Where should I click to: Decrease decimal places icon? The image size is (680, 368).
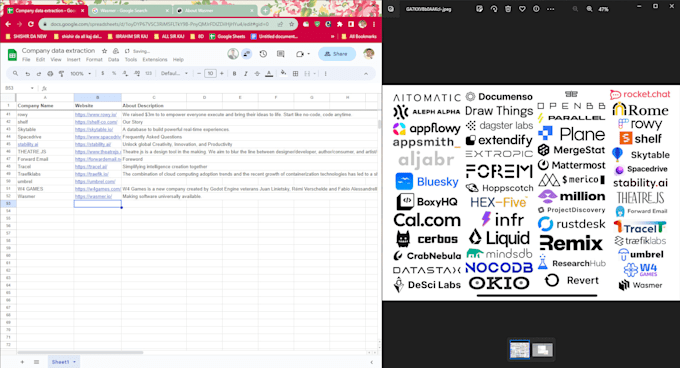125,74
